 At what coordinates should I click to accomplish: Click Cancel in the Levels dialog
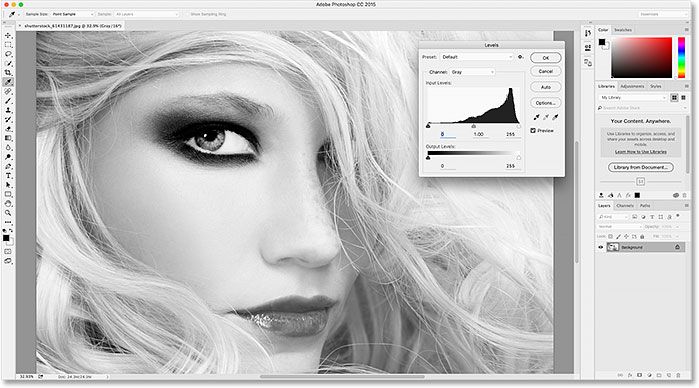[x=546, y=71]
